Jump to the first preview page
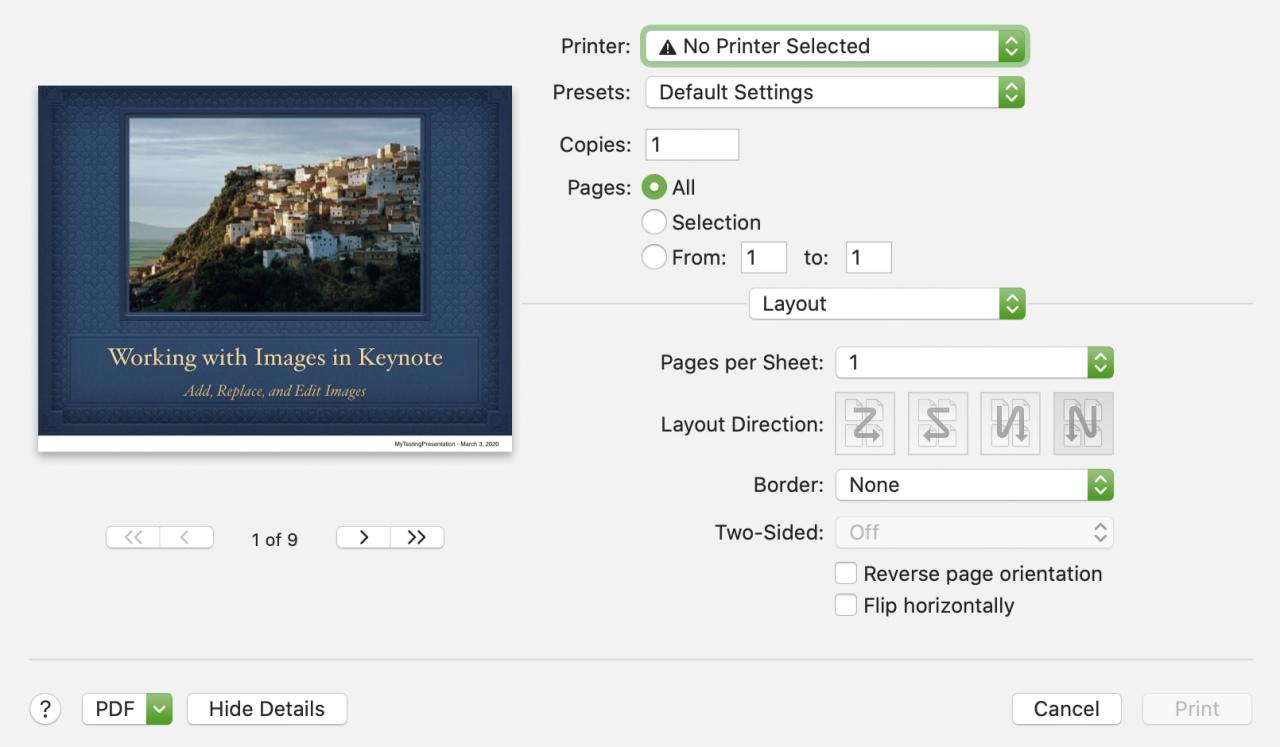Viewport: 1280px width, 747px height. coord(133,537)
